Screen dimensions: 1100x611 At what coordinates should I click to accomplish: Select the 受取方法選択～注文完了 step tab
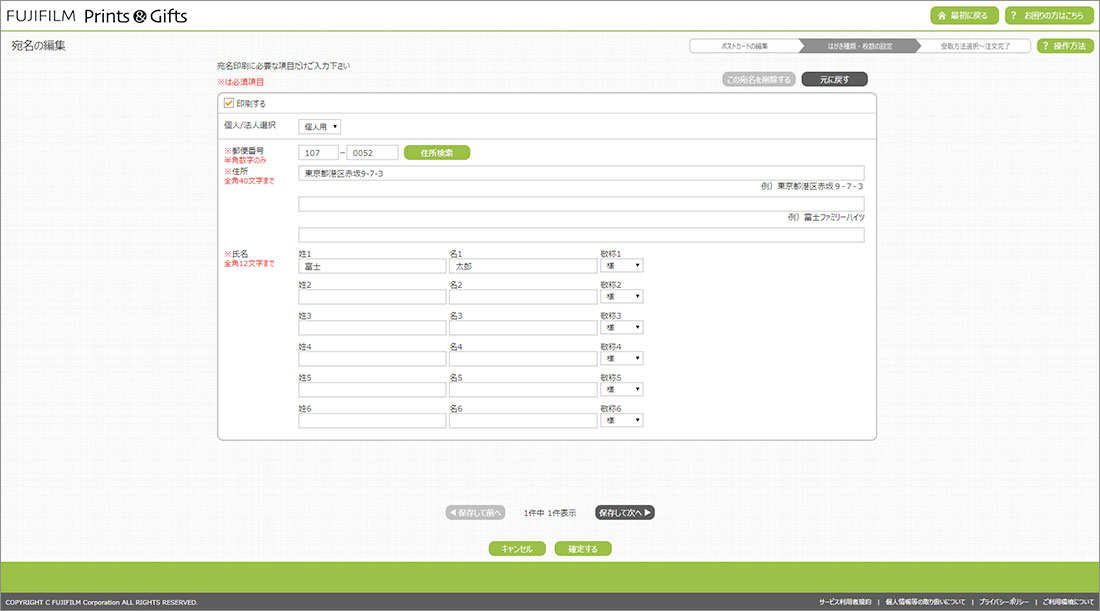pyautogui.click(x=974, y=46)
